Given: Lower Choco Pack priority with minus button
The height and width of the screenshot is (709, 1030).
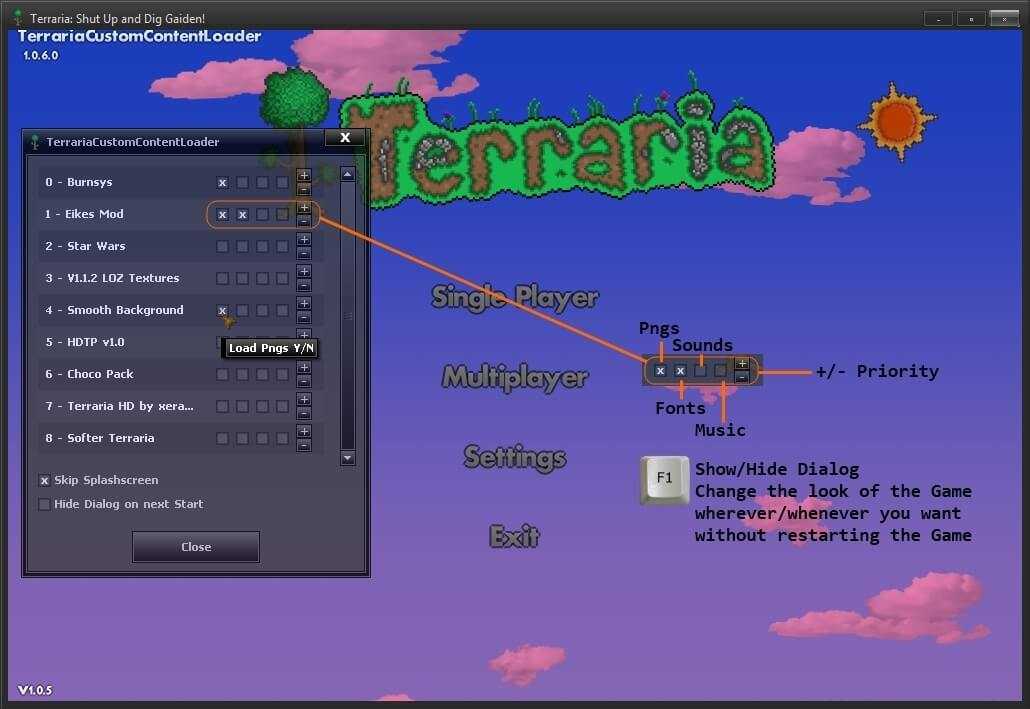Looking at the screenshot, I should pos(303,382).
